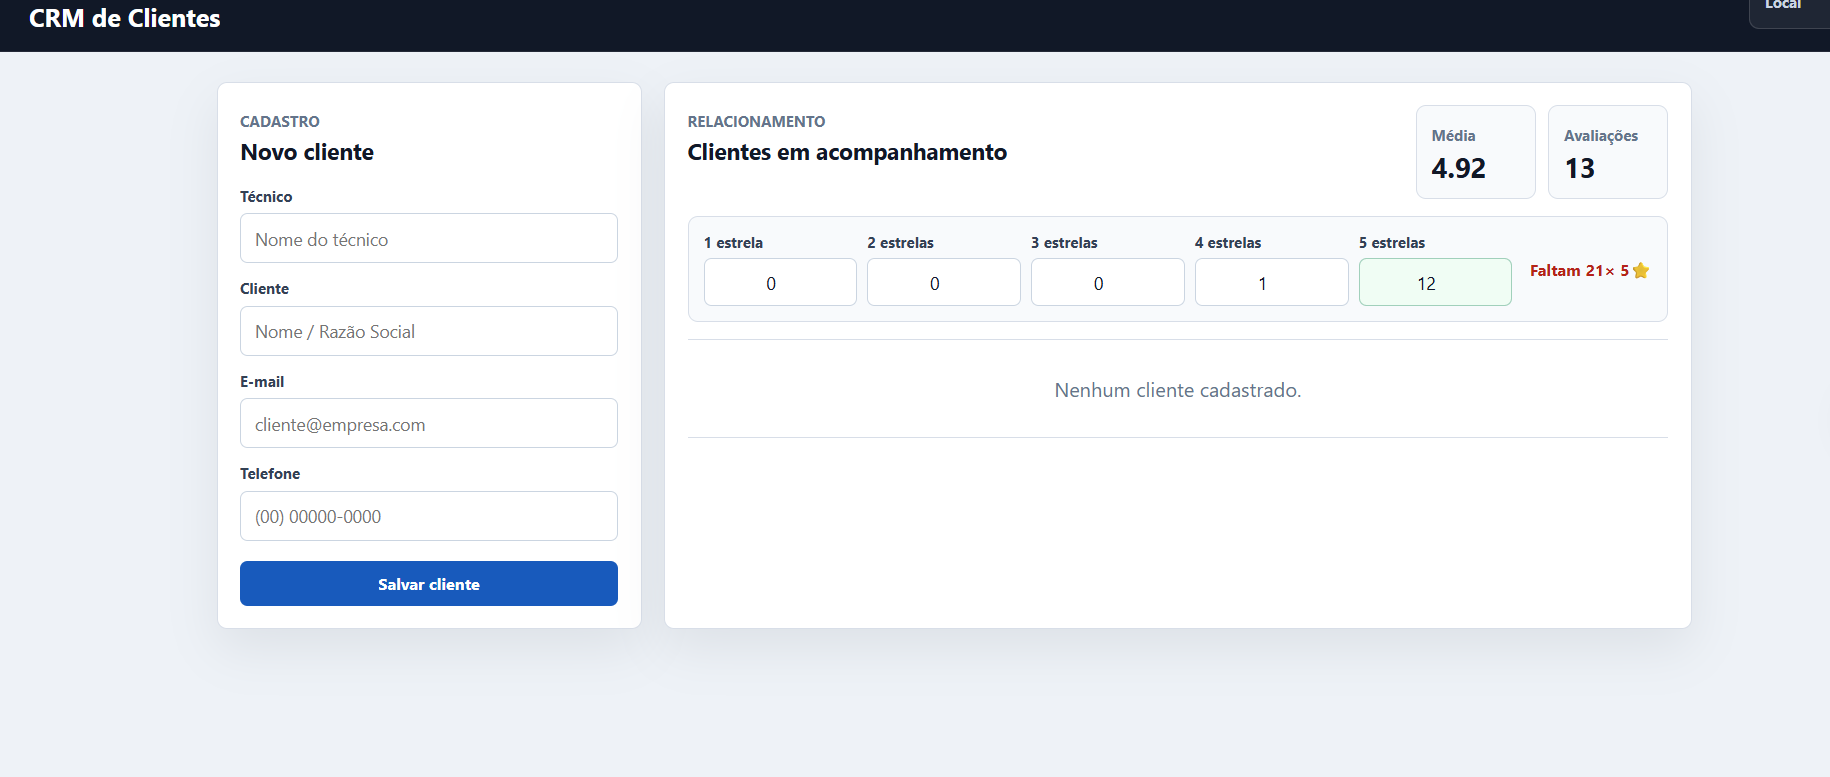Edit the 1 estrela count field

(780, 282)
